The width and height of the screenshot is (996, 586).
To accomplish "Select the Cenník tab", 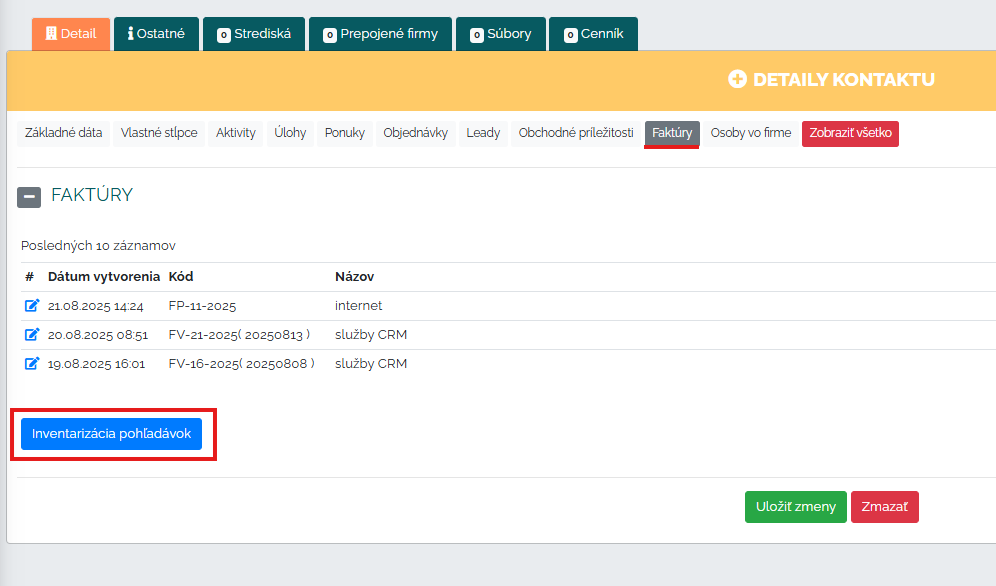I will click(594, 34).
